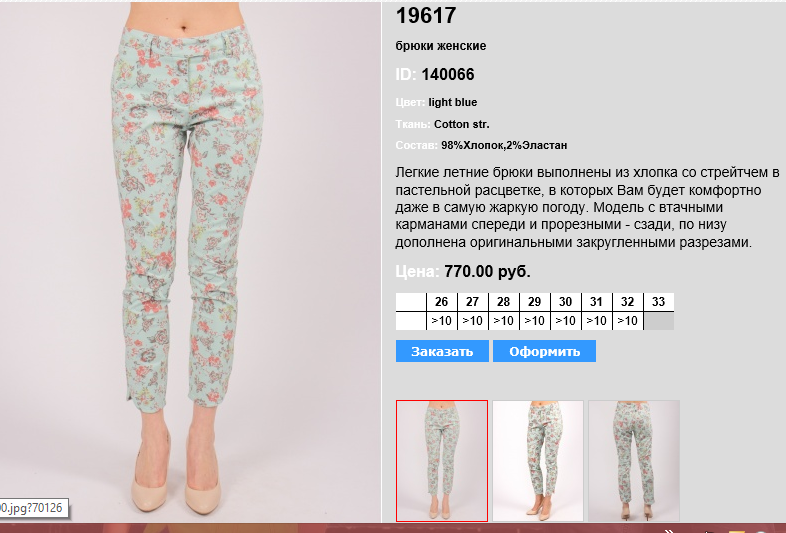Click the Оформить button
Image resolution: width=786 pixels, height=533 pixels.
pos(544,351)
